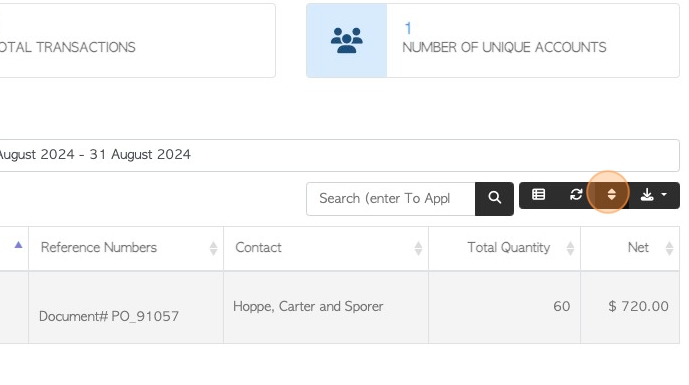The width and height of the screenshot is (689, 385).
Task: Sort by Total Quantity arrows
Action: point(570,248)
